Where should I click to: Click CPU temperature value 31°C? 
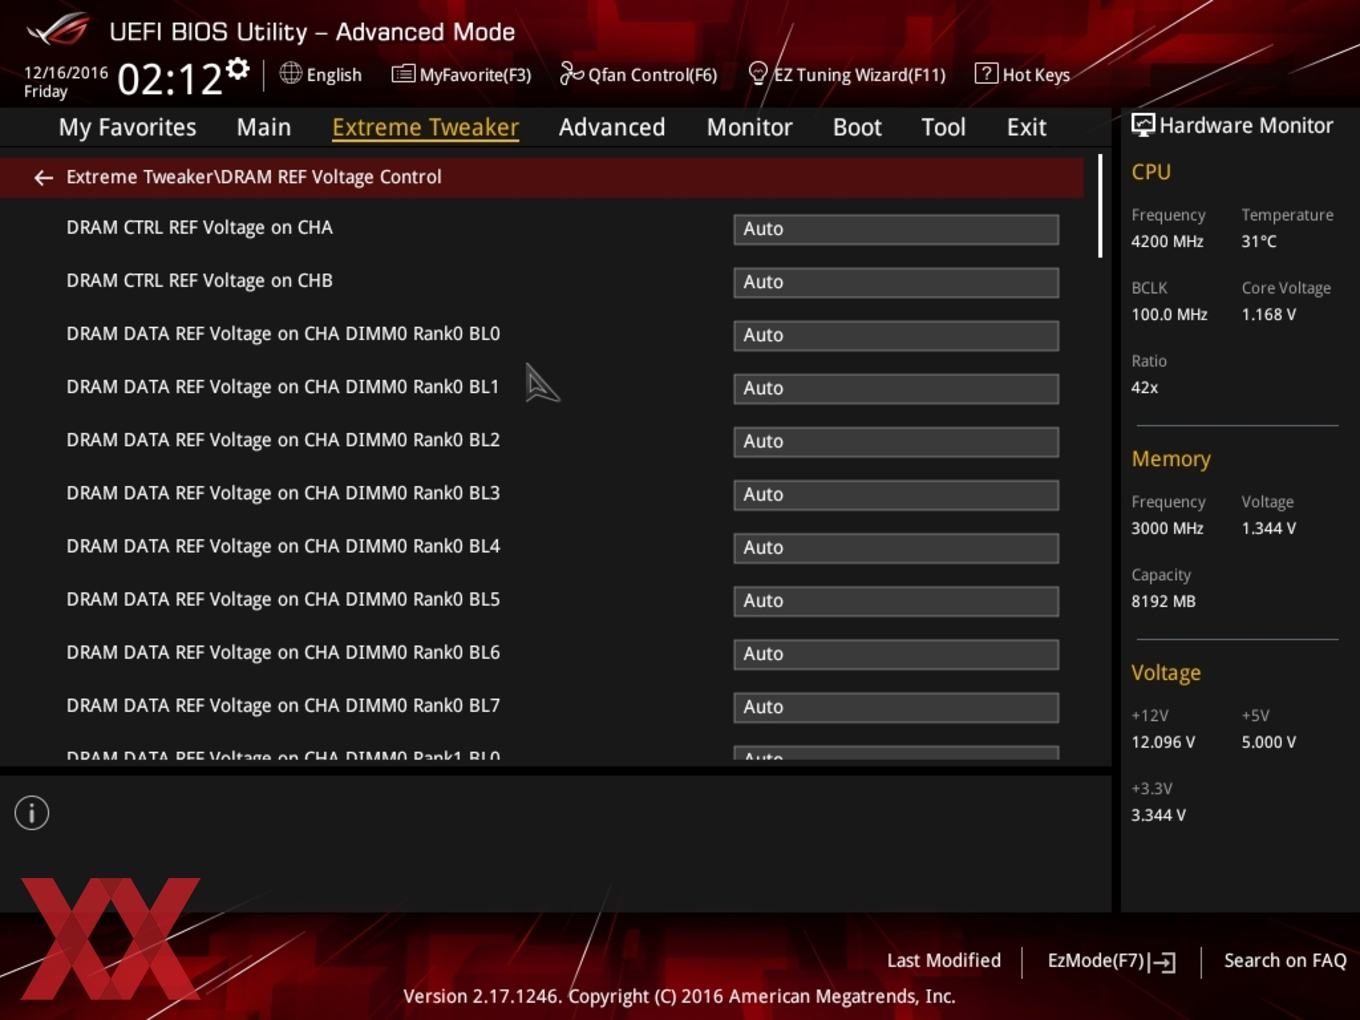1259,241
